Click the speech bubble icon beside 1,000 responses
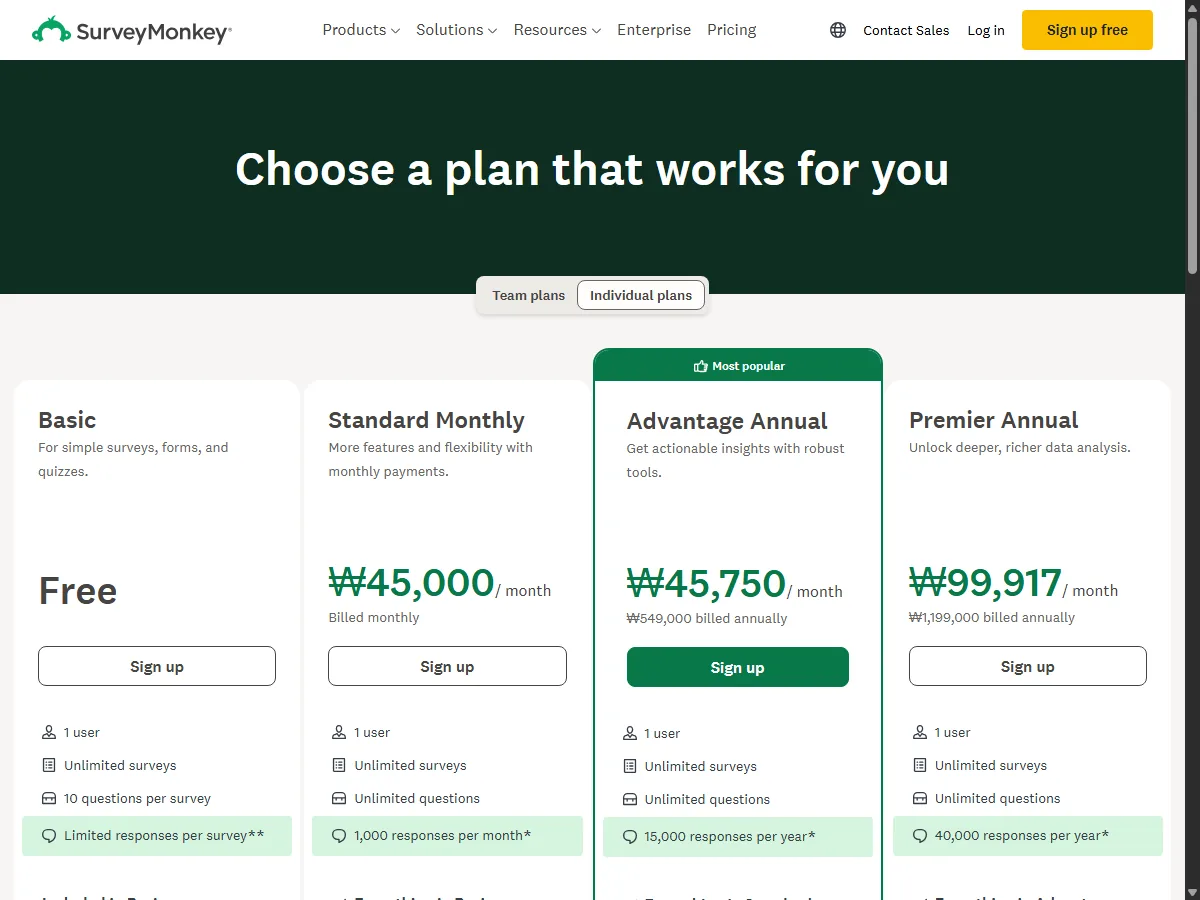 coord(339,835)
